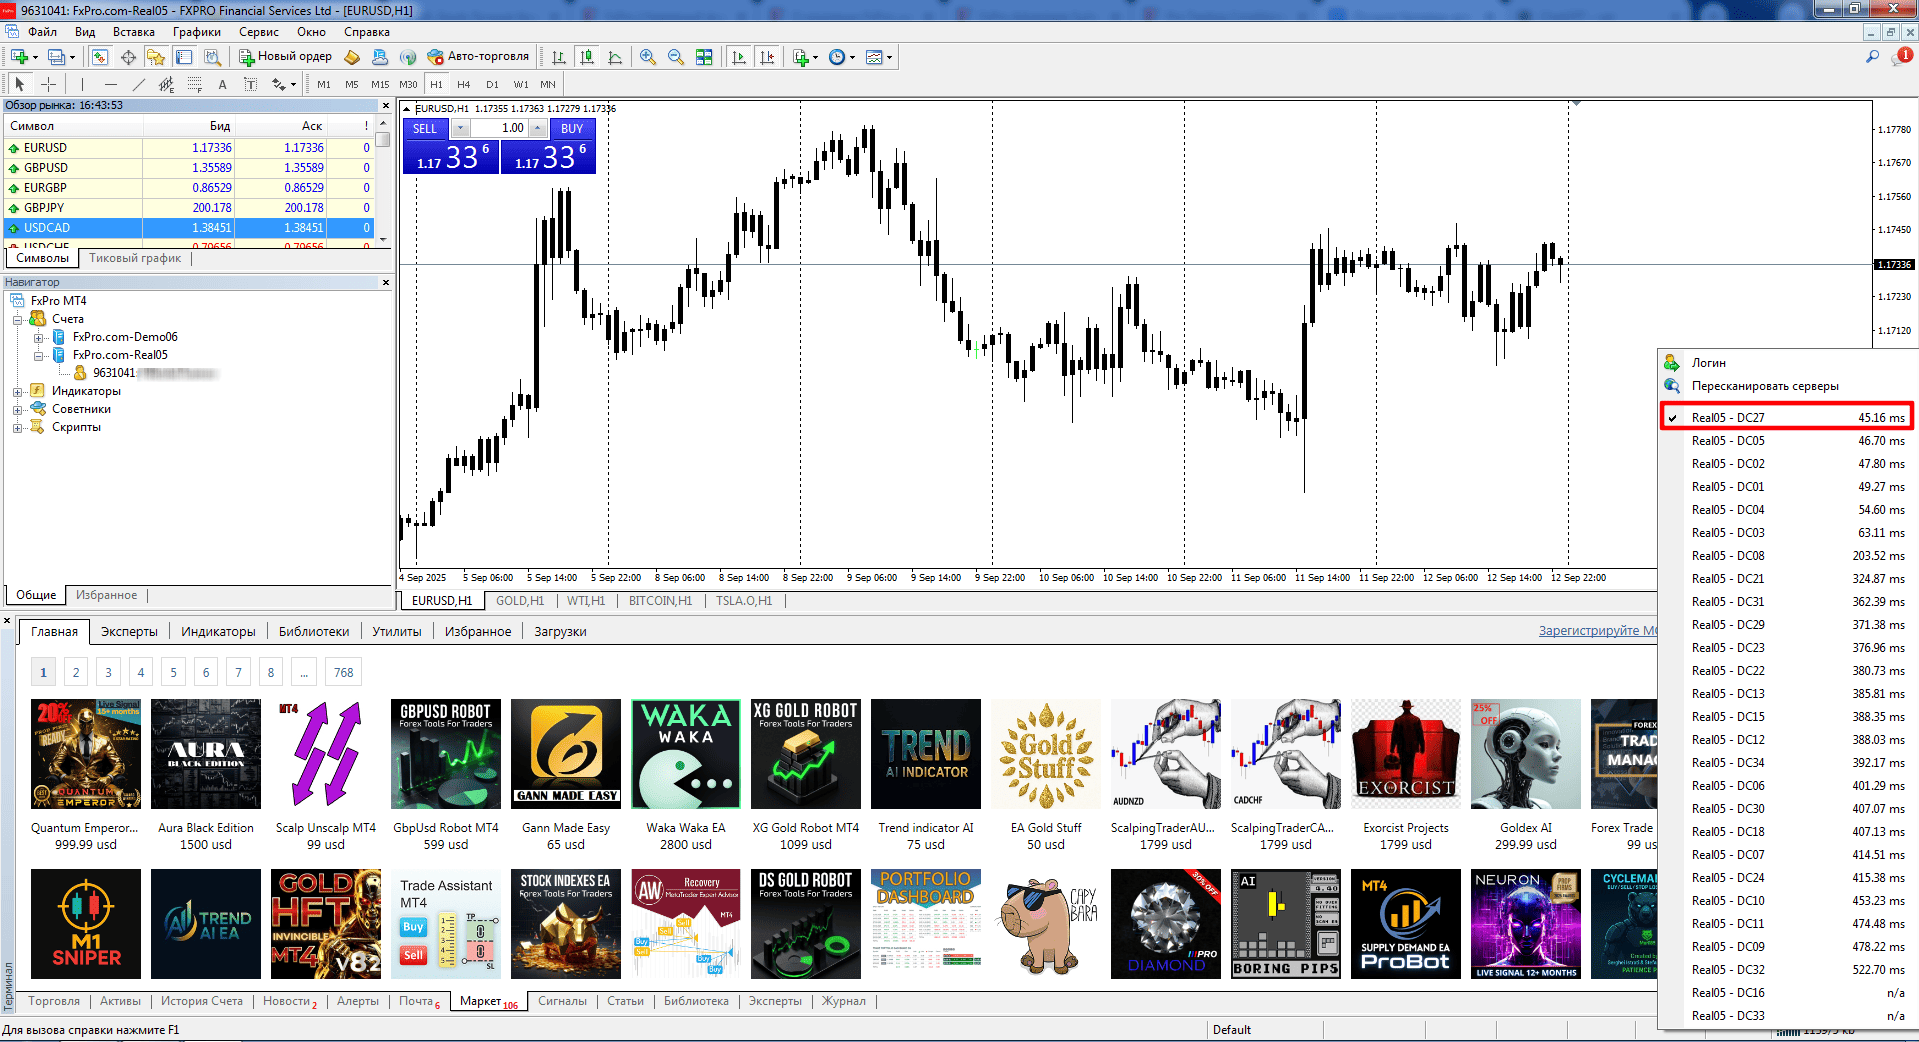Open the search magnifier in toolbar
This screenshot has height=1042, width=1919.
[1872, 57]
